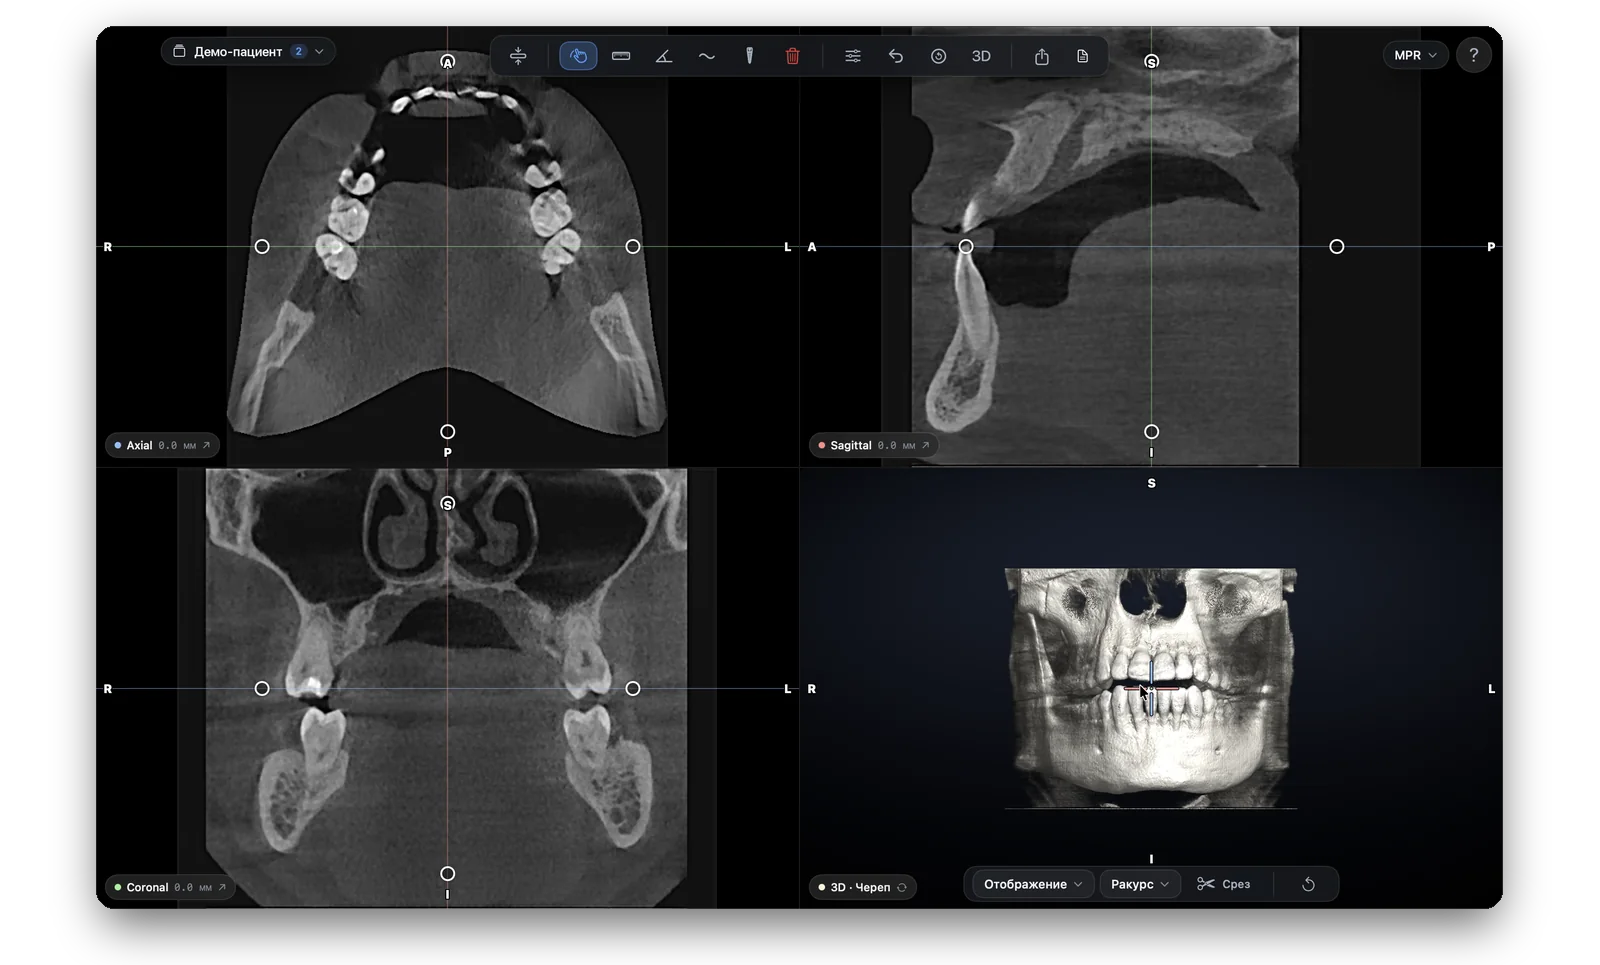Click the reset view circular icon
The width and height of the screenshot is (1600, 965).
tap(938, 56)
